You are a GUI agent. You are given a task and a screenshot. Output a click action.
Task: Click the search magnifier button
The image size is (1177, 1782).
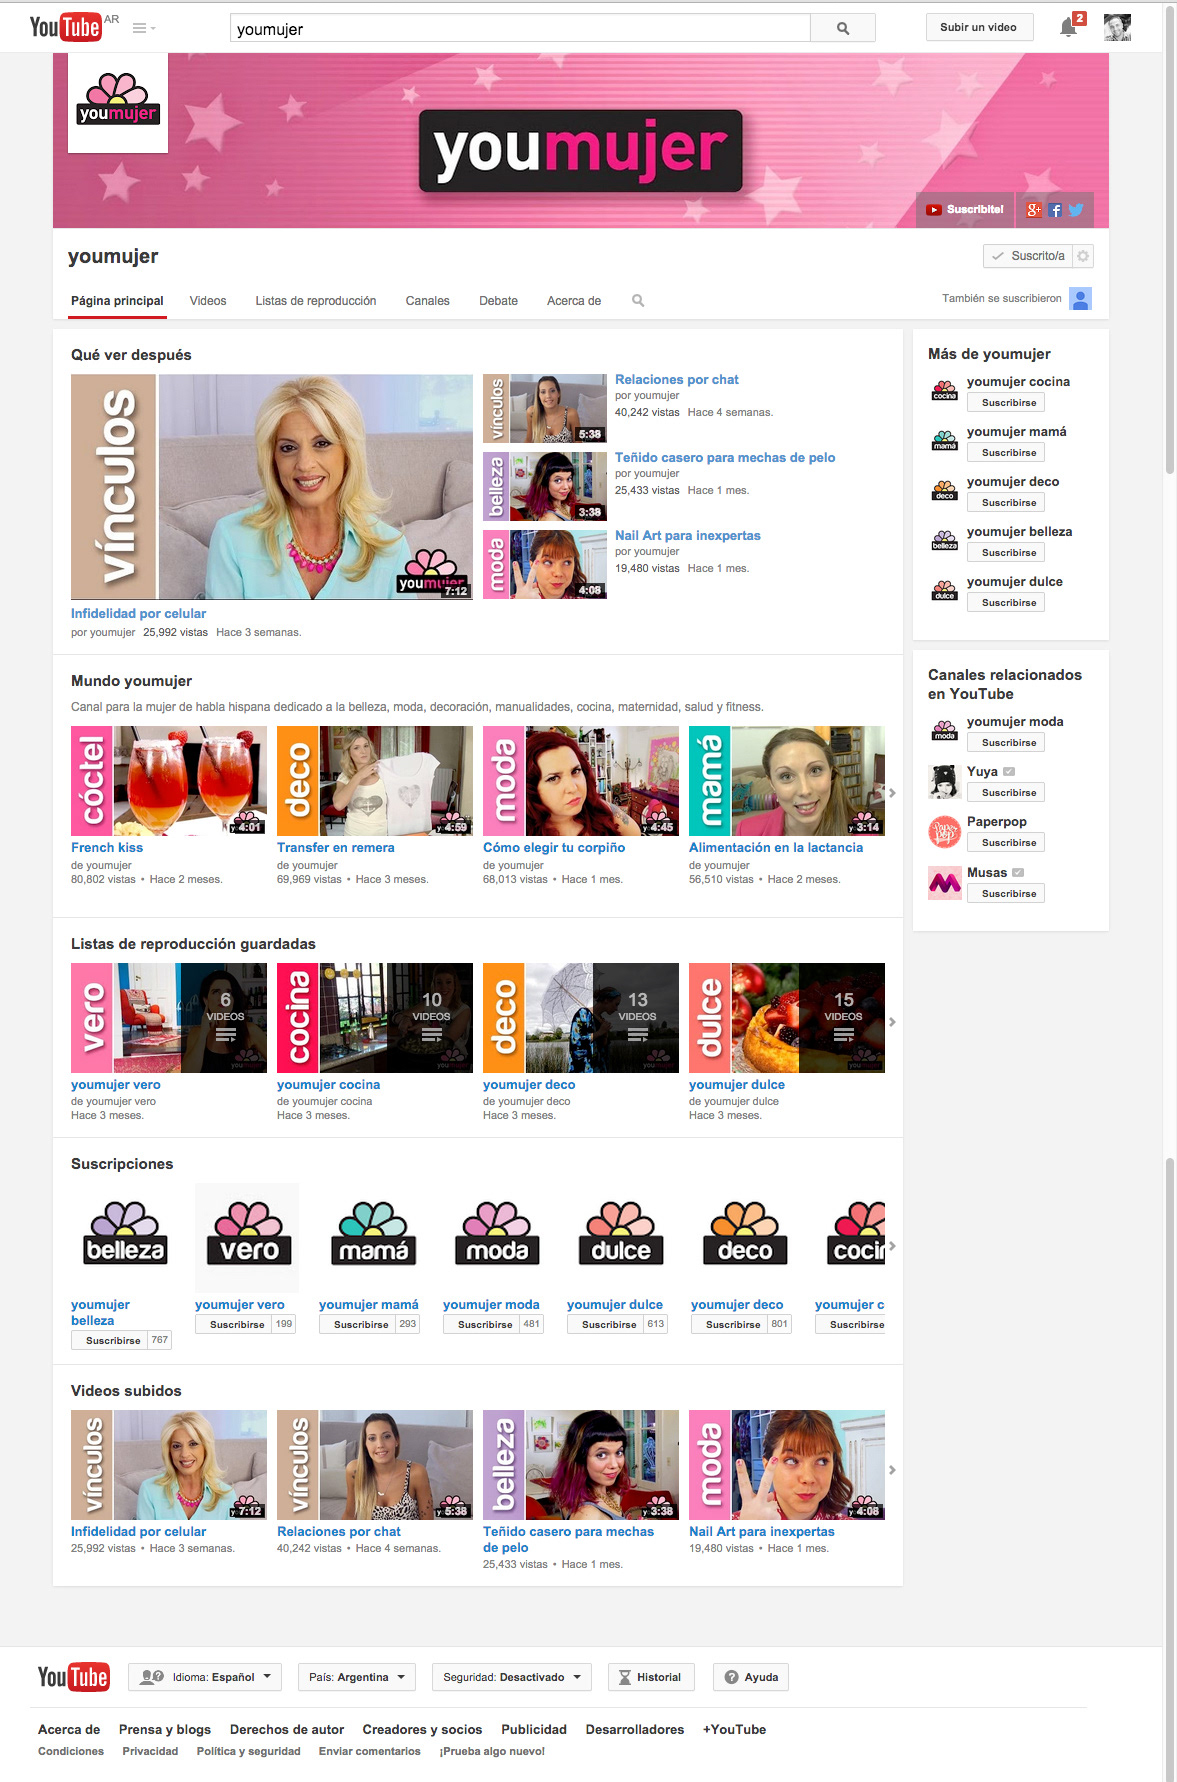coord(843,28)
